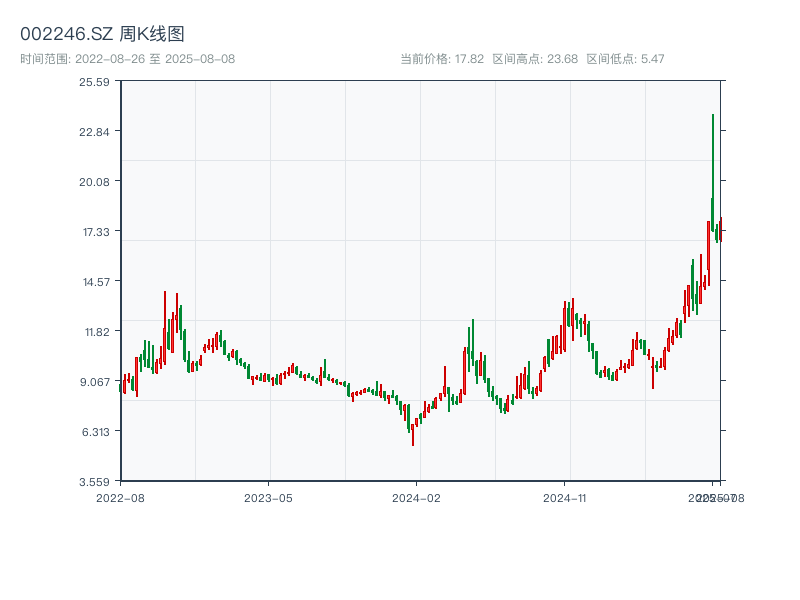Click the chart title 002246.SZ 周K线图
The width and height of the screenshot is (800, 600).
pyautogui.click(x=102, y=34)
